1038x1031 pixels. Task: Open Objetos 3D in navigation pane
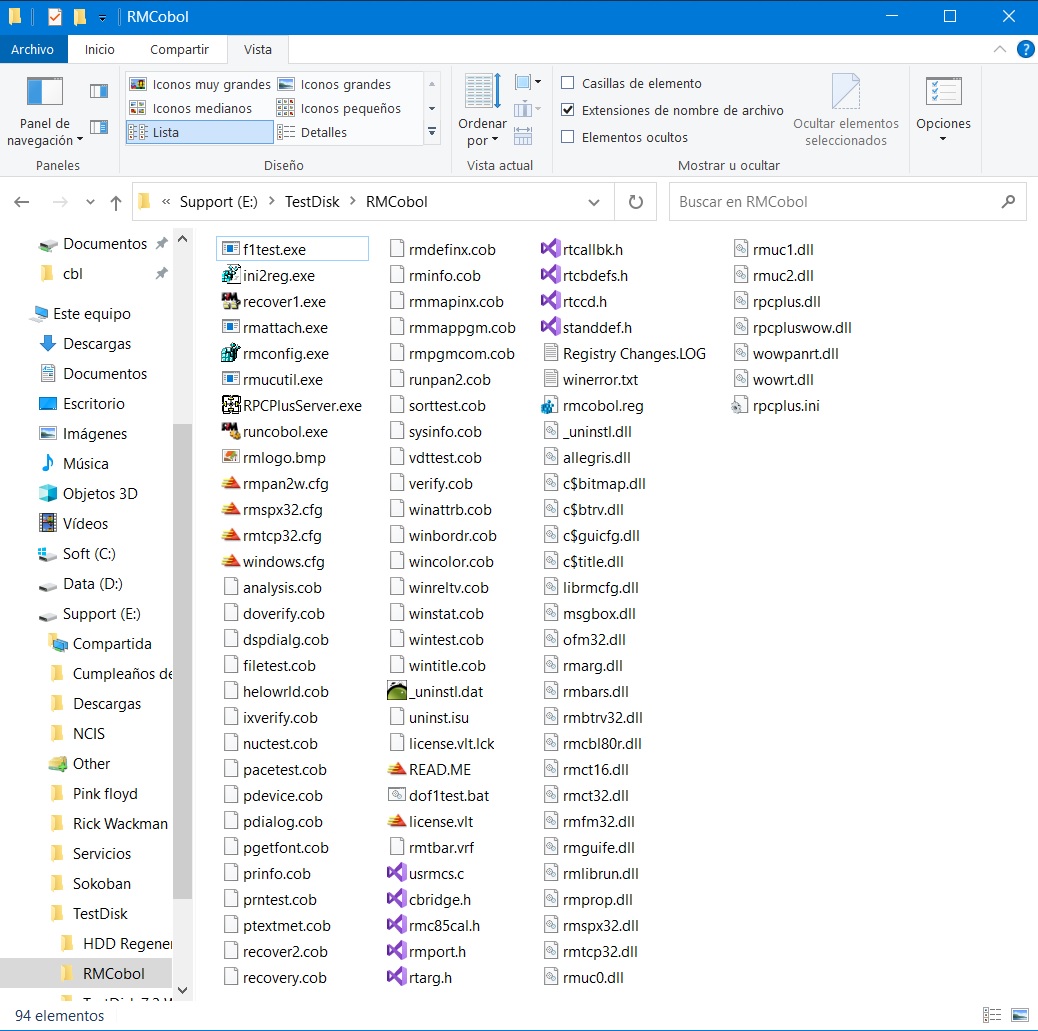click(x=100, y=493)
